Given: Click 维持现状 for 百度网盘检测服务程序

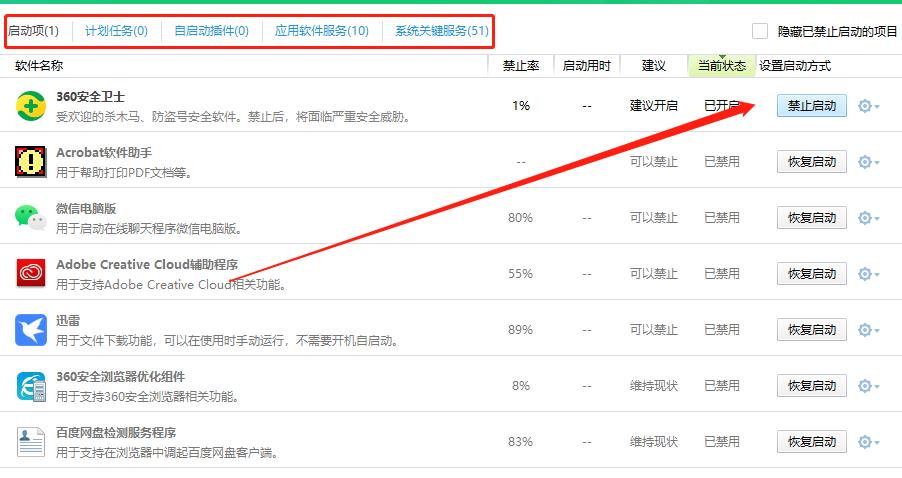Looking at the screenshot, I should pyautogui.click(x=654, y=442).
